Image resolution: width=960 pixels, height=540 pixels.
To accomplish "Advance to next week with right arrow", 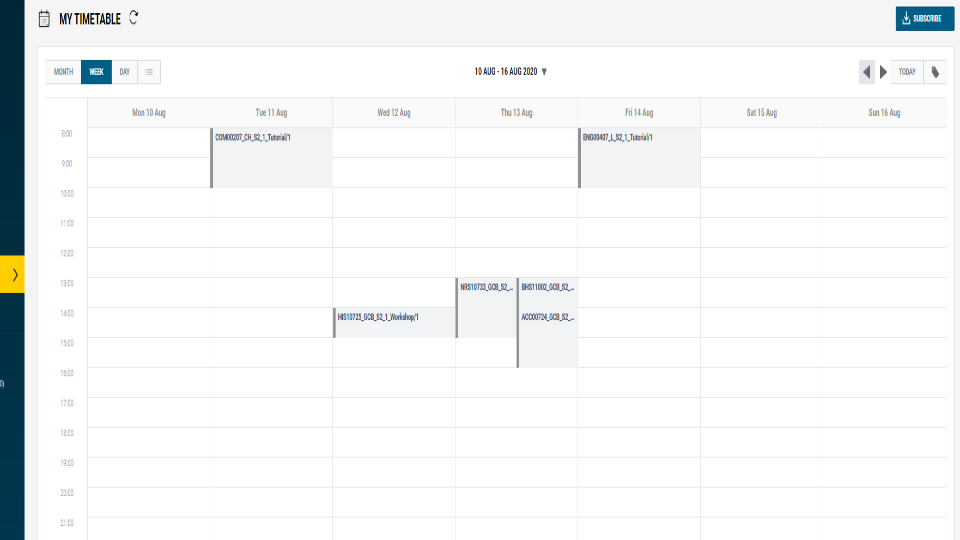I will click(x=883, y=72).
